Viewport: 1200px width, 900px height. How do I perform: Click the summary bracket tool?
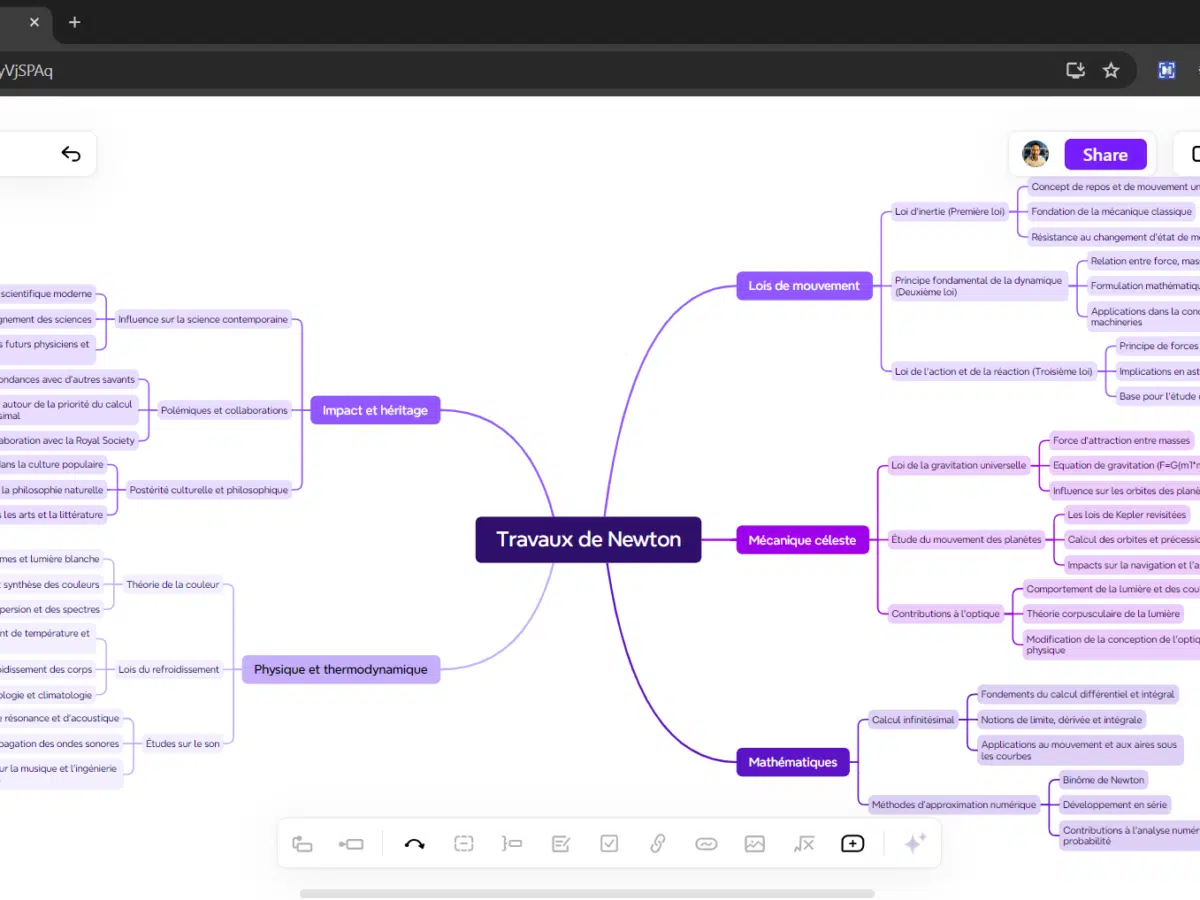click(x=512, y=844)
